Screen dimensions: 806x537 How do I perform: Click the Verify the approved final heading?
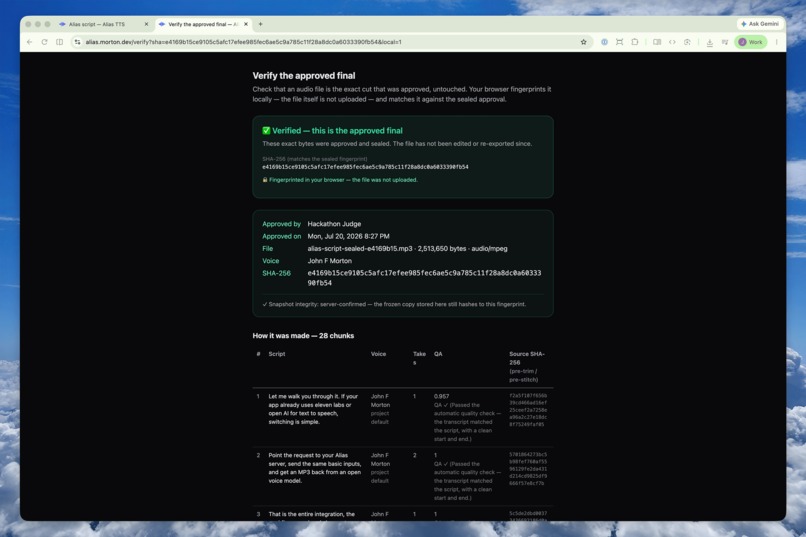tap(304, 76)
